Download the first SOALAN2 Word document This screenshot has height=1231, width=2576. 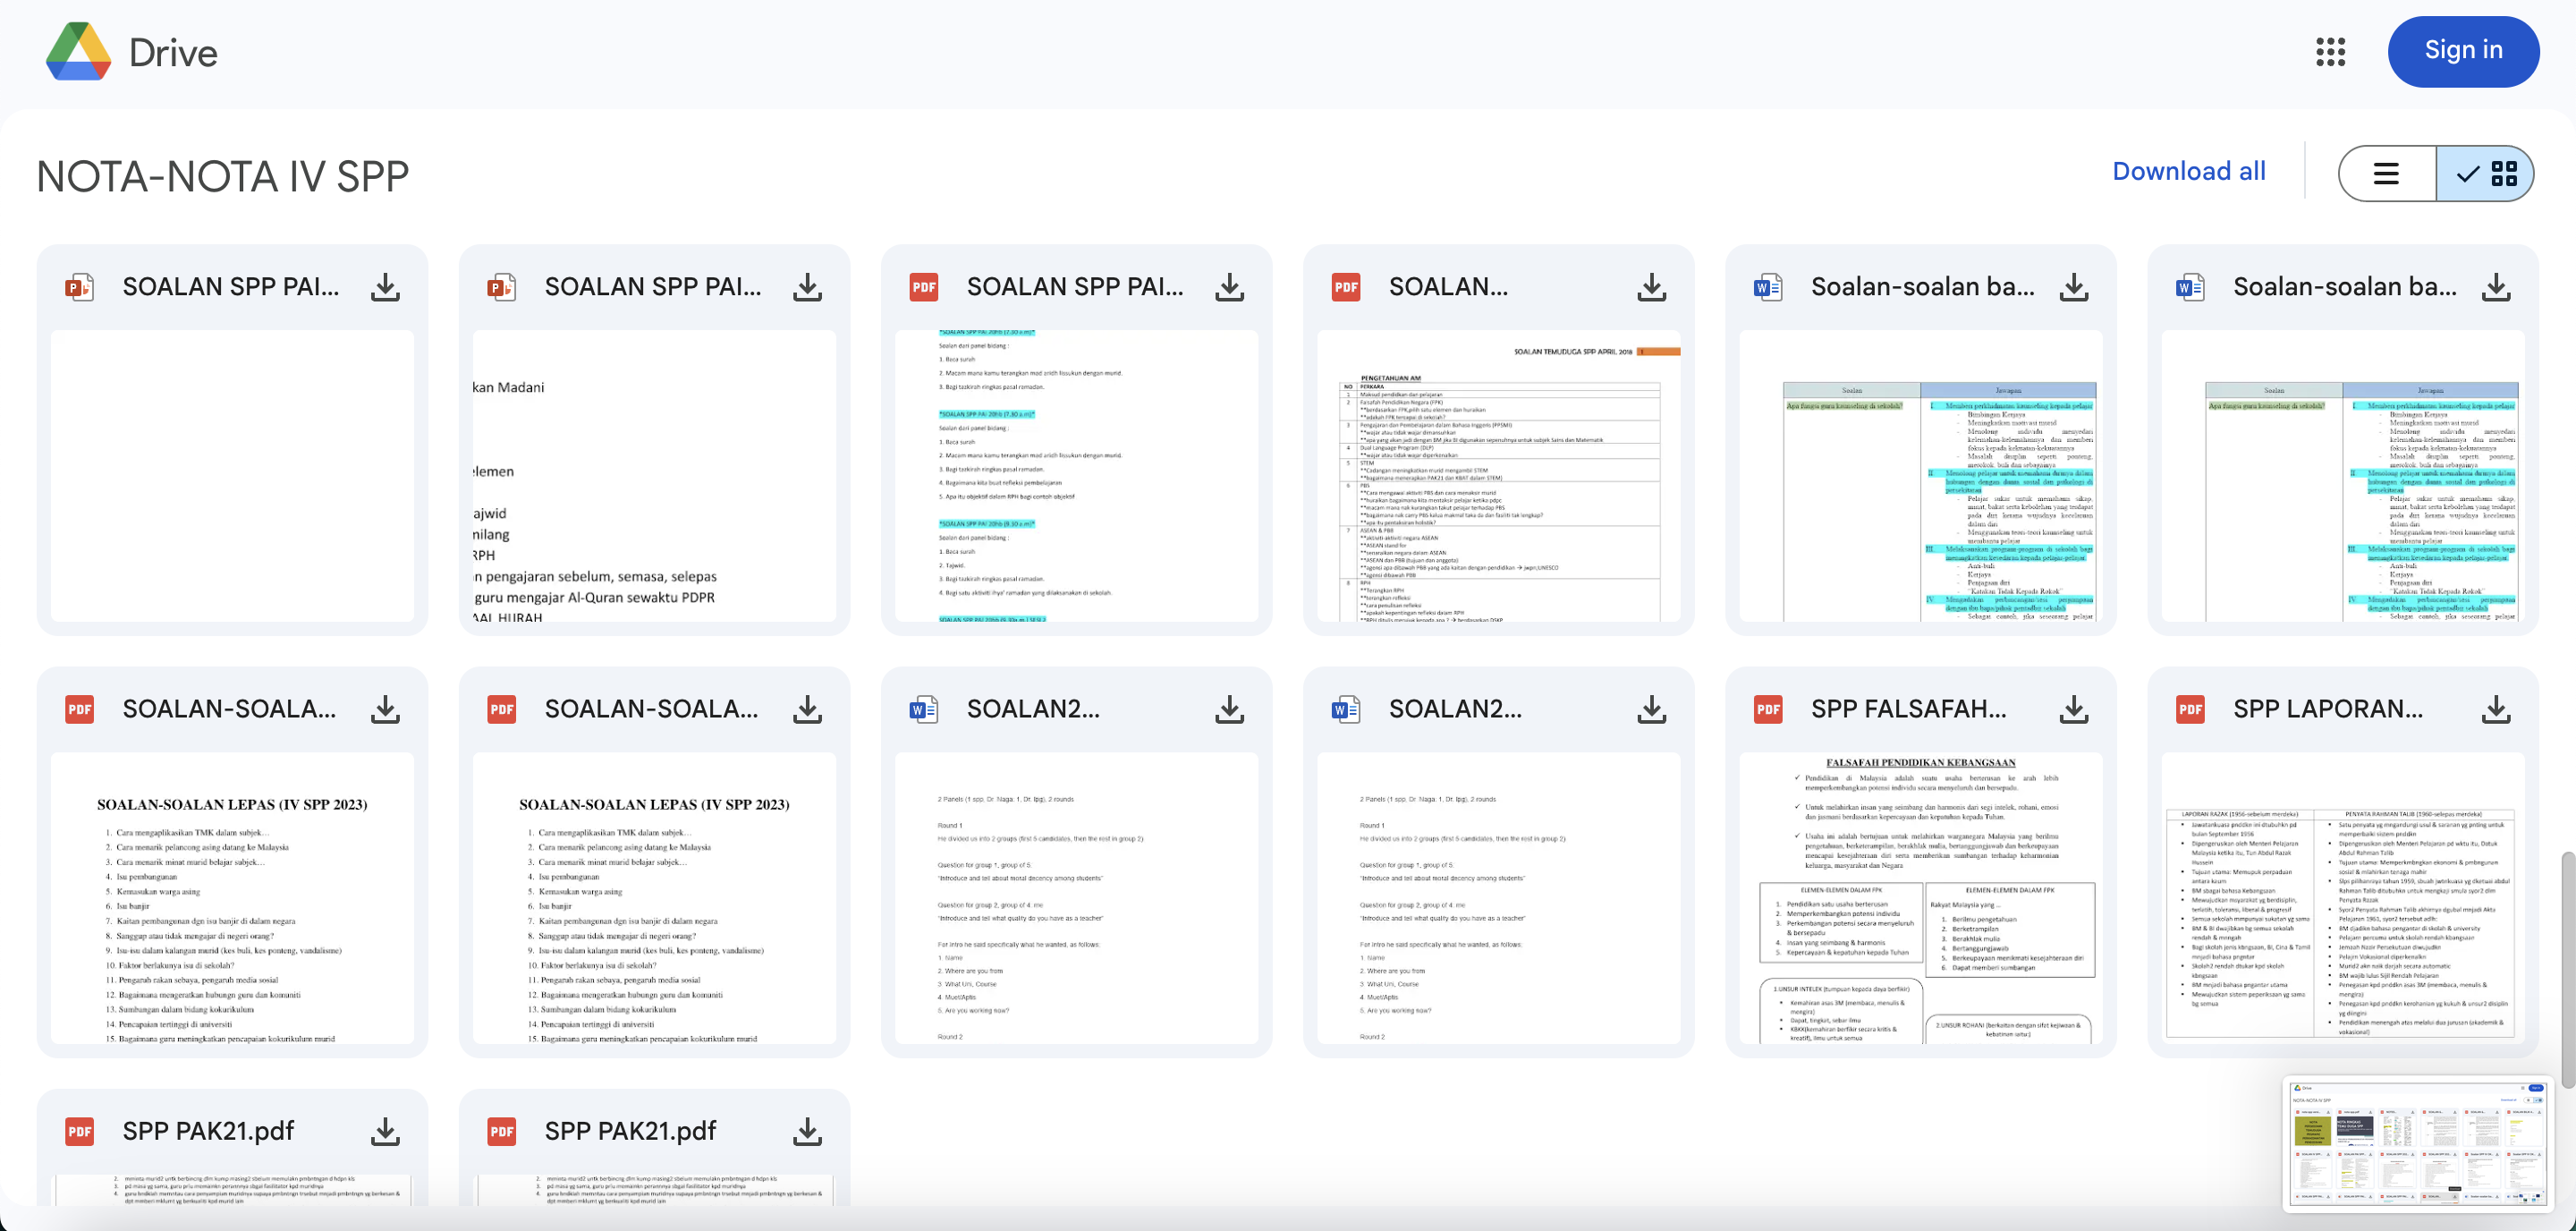pos(1229,709)
